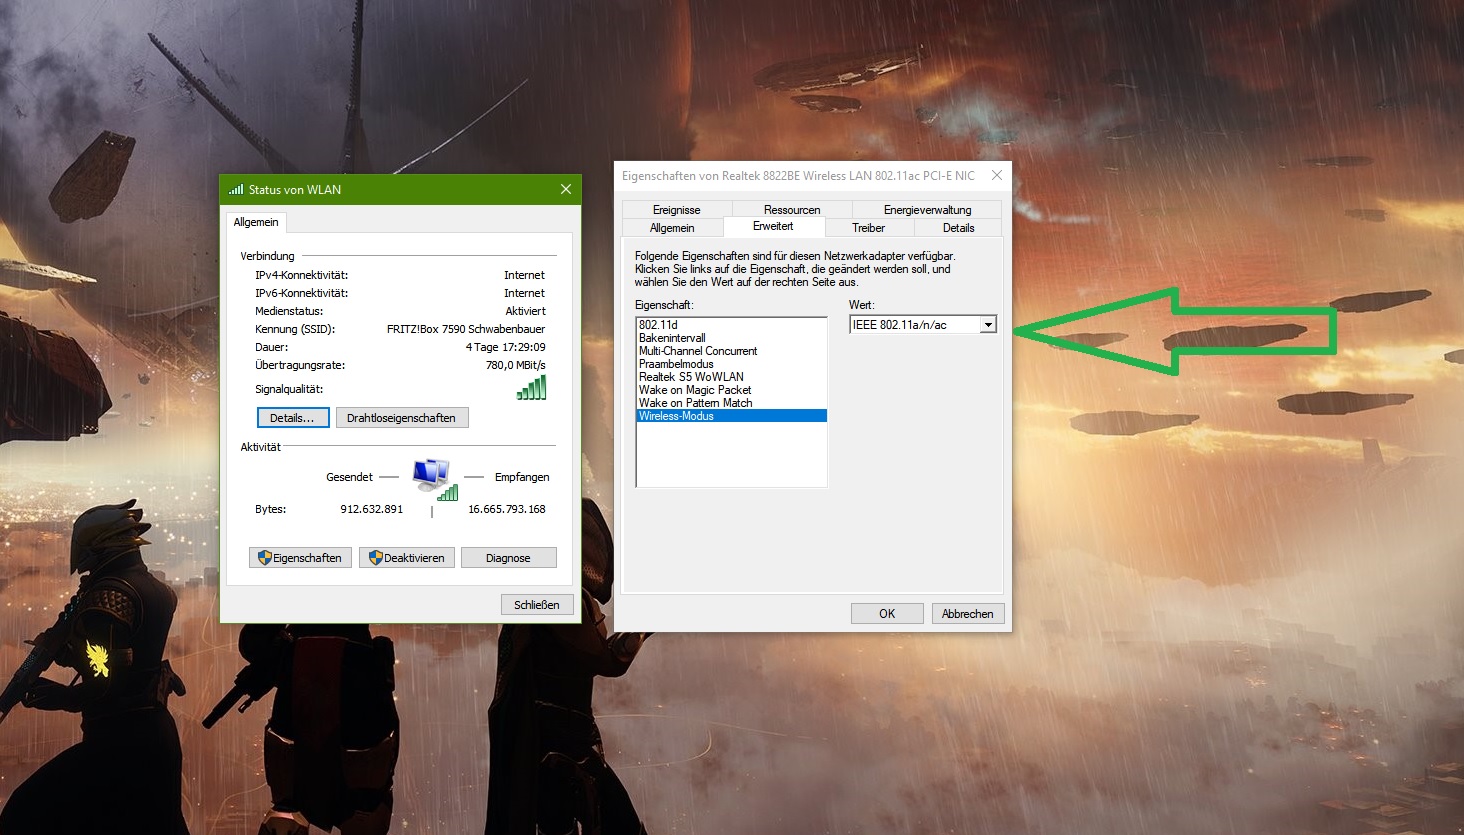The image size is (1464, 835).
Task: Select the Allgemein tab in WLAN status window
Action: pyautogui.click(x=256, y=222)
